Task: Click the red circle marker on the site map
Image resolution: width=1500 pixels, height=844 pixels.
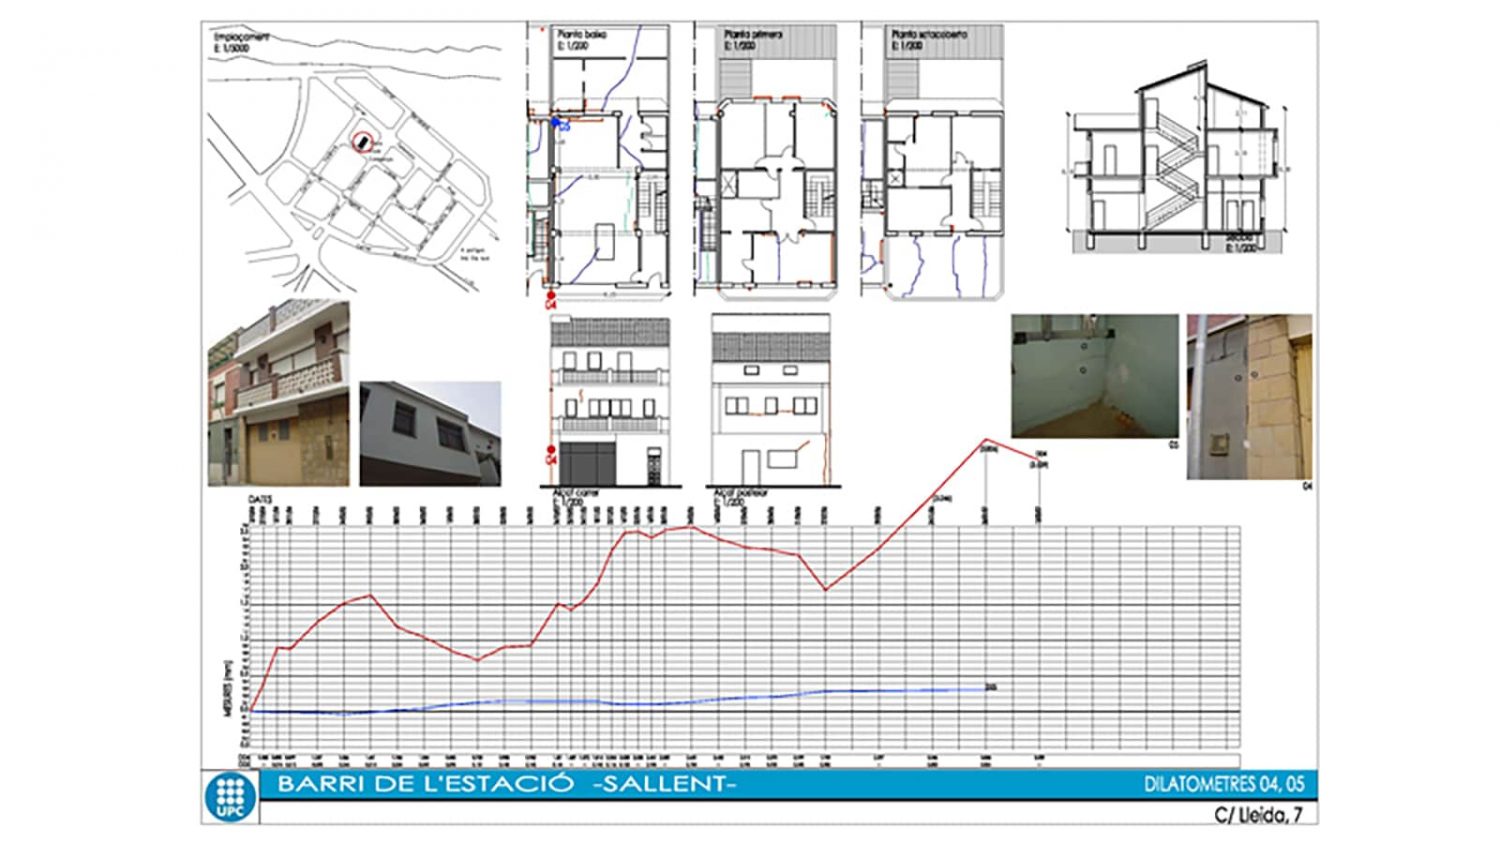Action: (361, 143)
